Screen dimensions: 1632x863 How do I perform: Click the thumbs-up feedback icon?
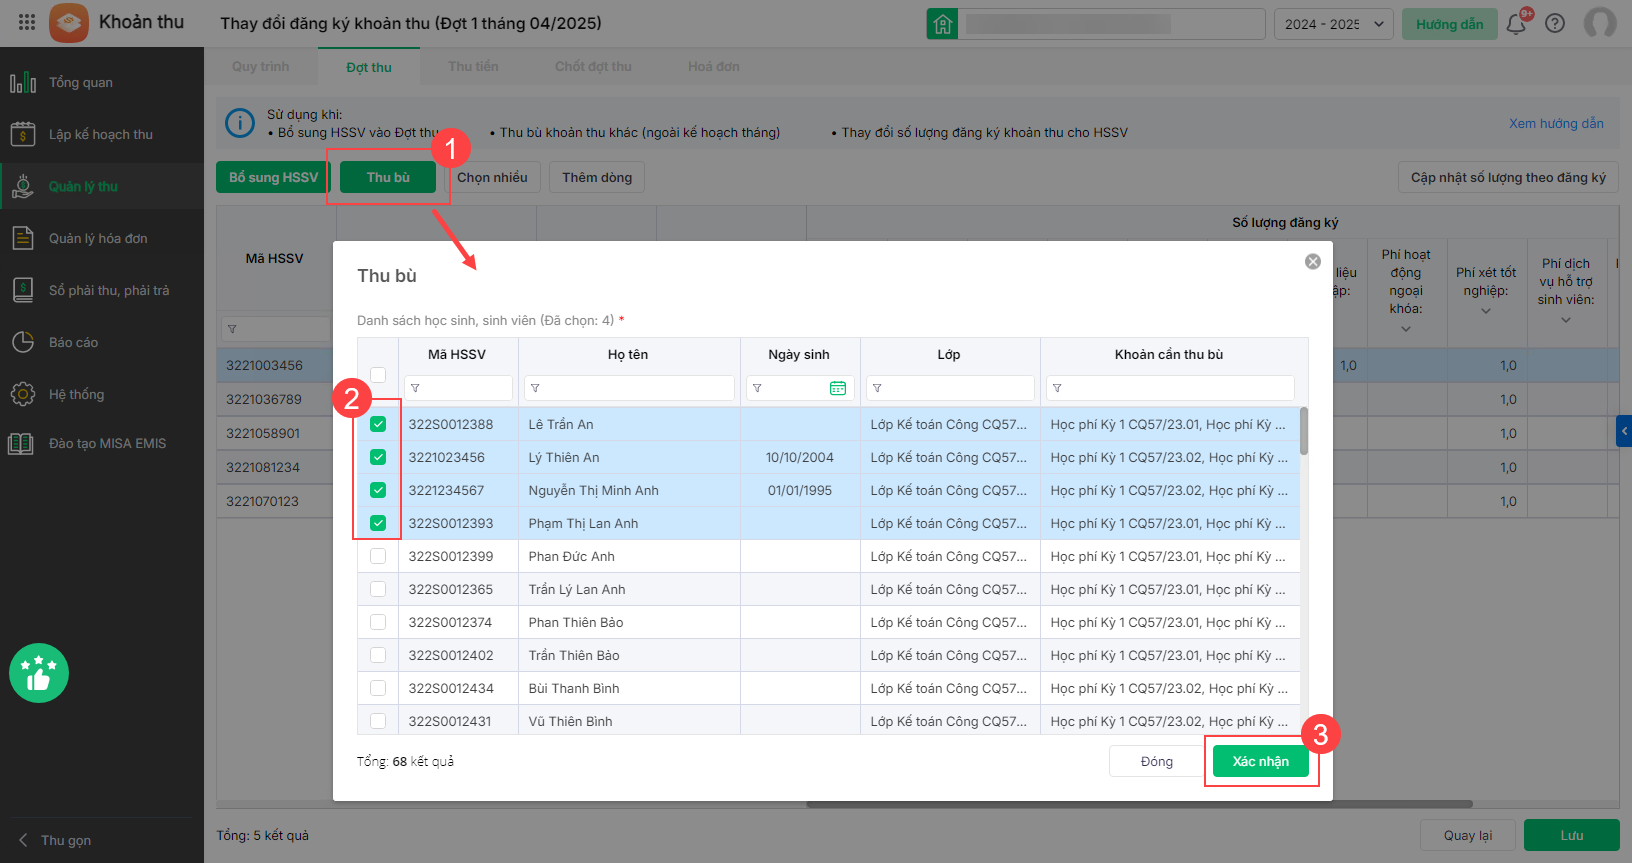point(39,673)
